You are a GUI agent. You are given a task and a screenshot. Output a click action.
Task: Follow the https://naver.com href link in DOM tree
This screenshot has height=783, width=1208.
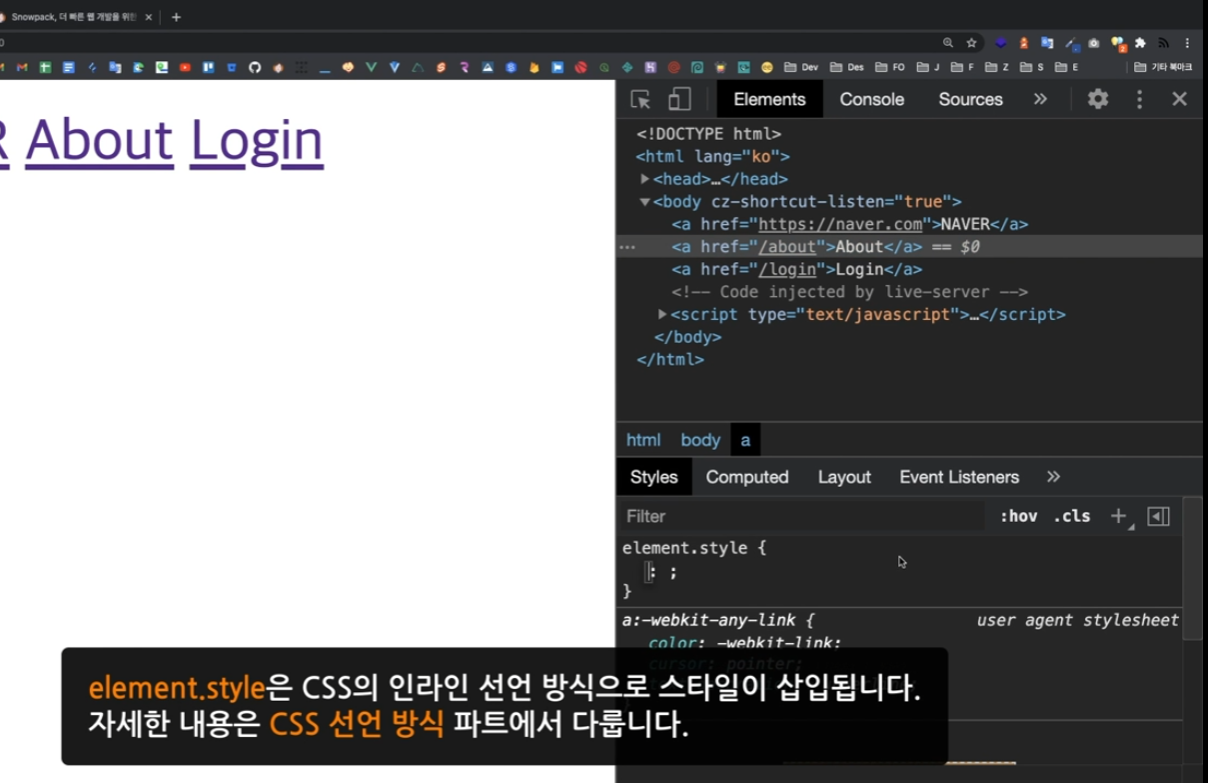tap(840, 224)
